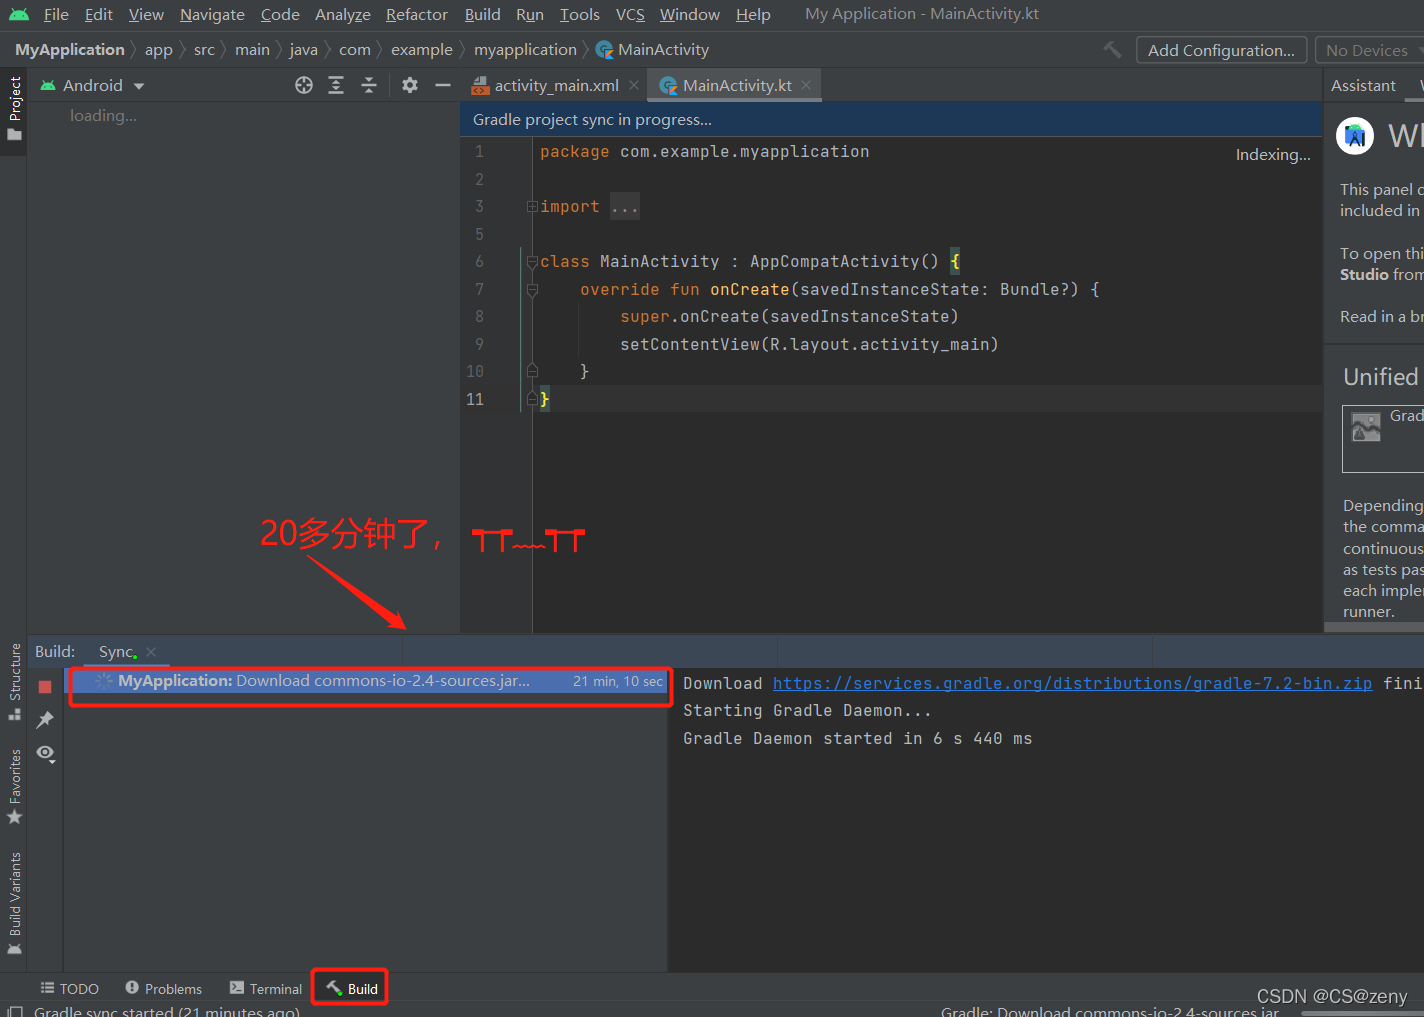Open the Android project view dropdown
Viewport: 1424px width, 1017px height.
pos(92,86)
